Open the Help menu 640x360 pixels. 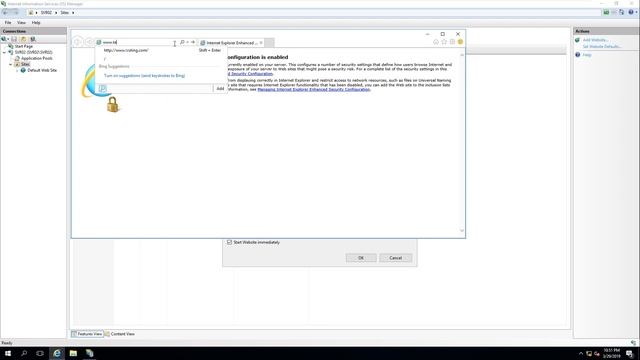point(36,23)
